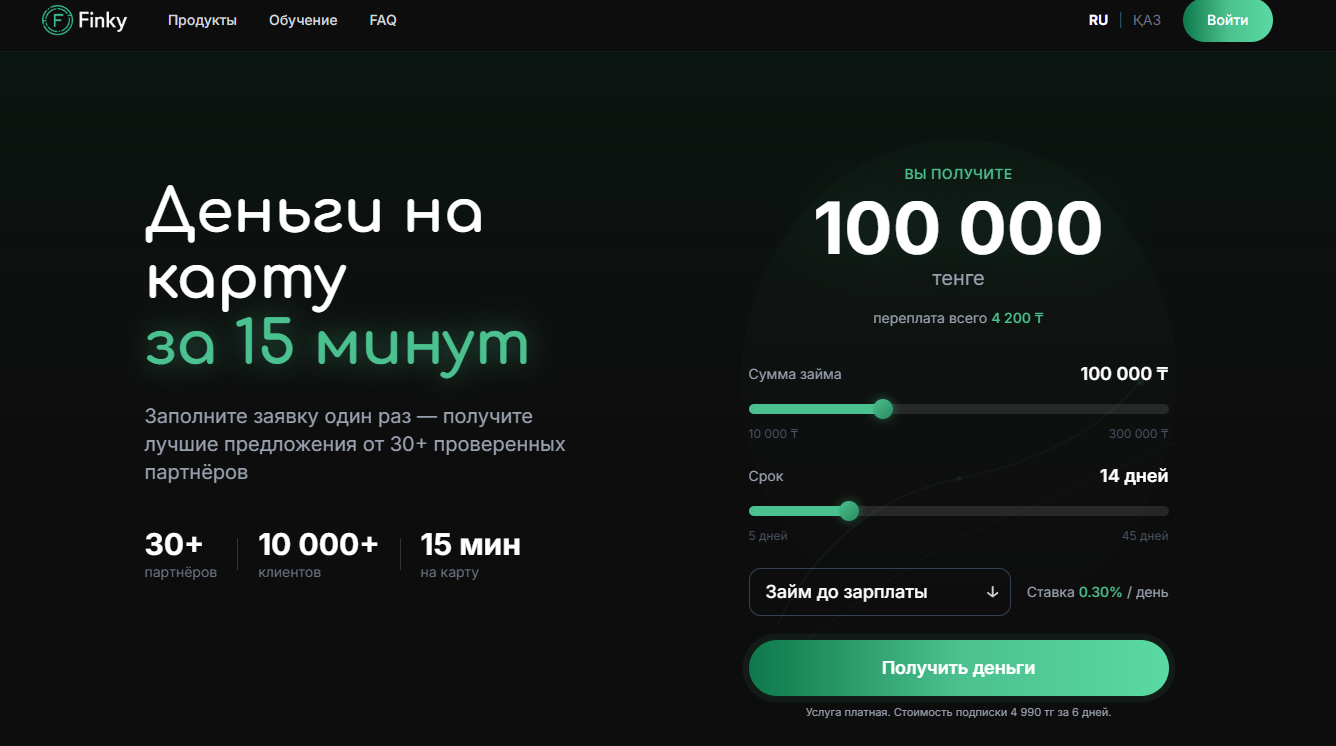Viewport: 1336px width, 746px height.
Task: Click the Ставка 0.30% / день text
Action: [1097, 592]
